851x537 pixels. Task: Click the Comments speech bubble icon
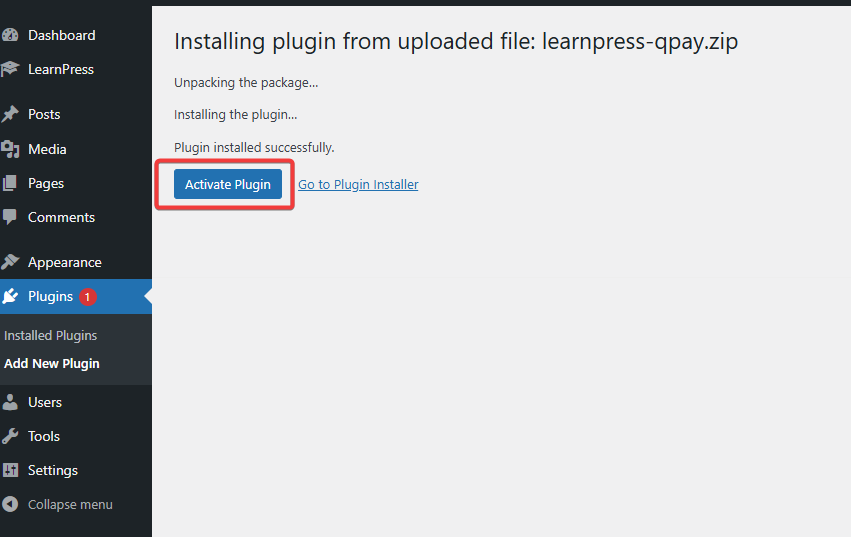(x=10, y=217)
